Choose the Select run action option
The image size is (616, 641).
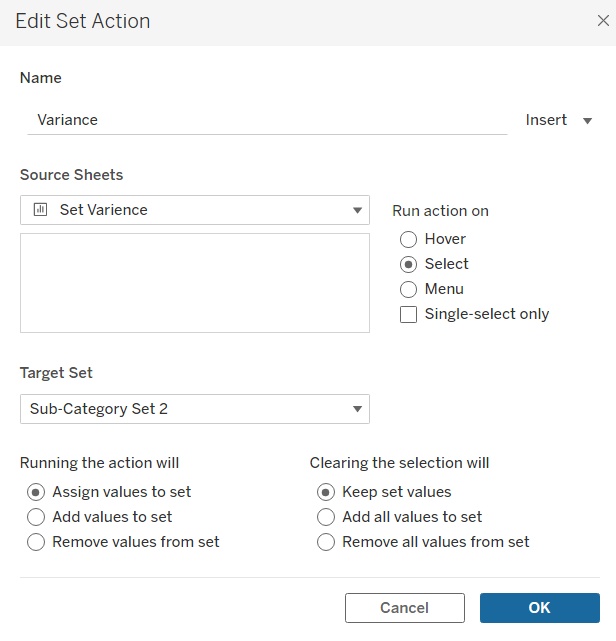pyautogui.click(x=408, y=264)
